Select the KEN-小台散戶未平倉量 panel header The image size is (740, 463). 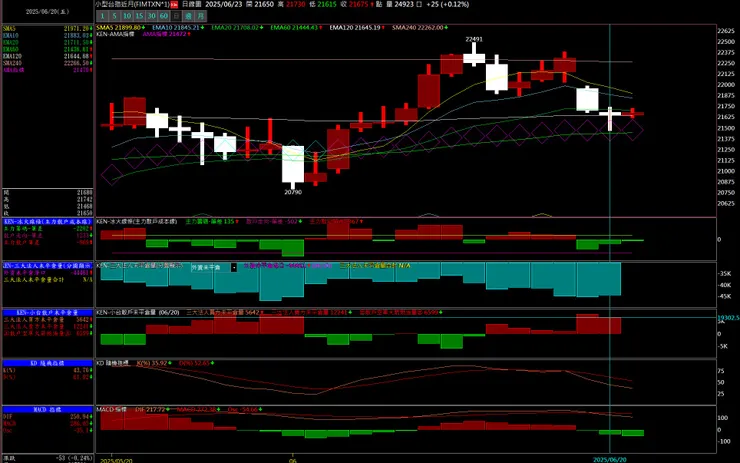[x=48, y=312]
